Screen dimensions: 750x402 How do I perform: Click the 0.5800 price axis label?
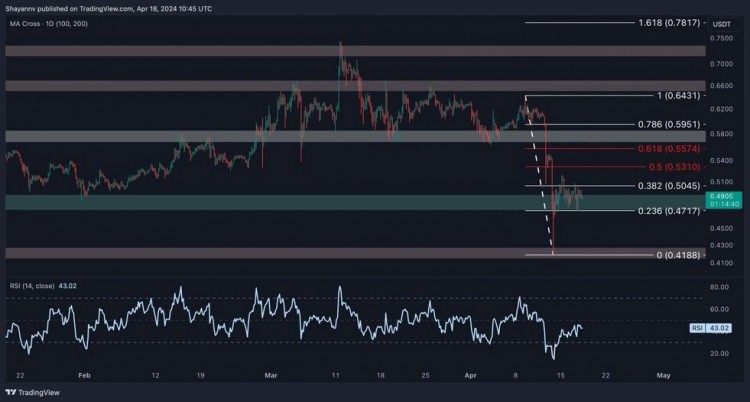719,134
